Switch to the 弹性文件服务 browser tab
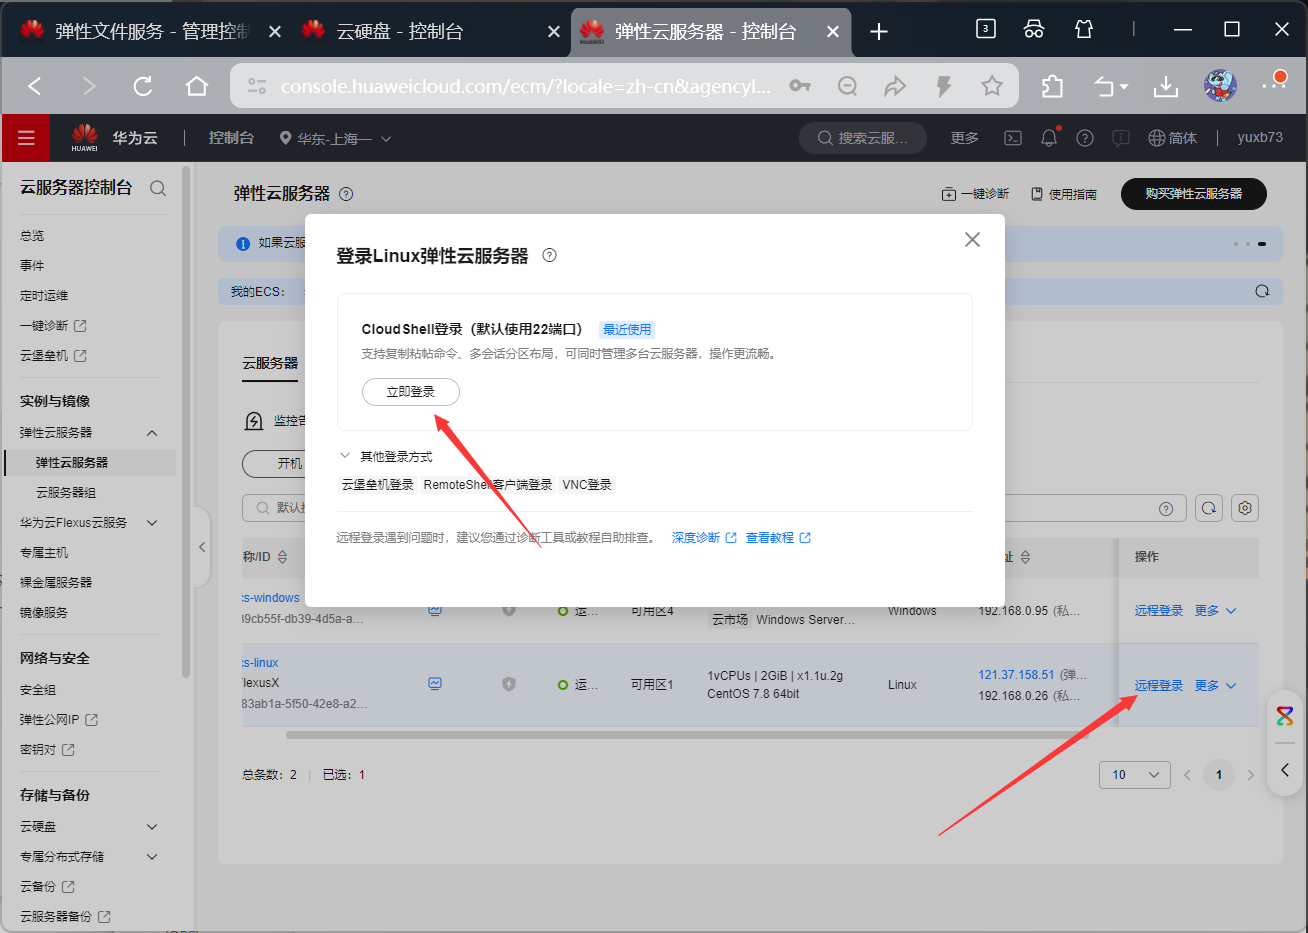Image resolution: width=1308 pixels, height=933 pixels. [150, 31]
